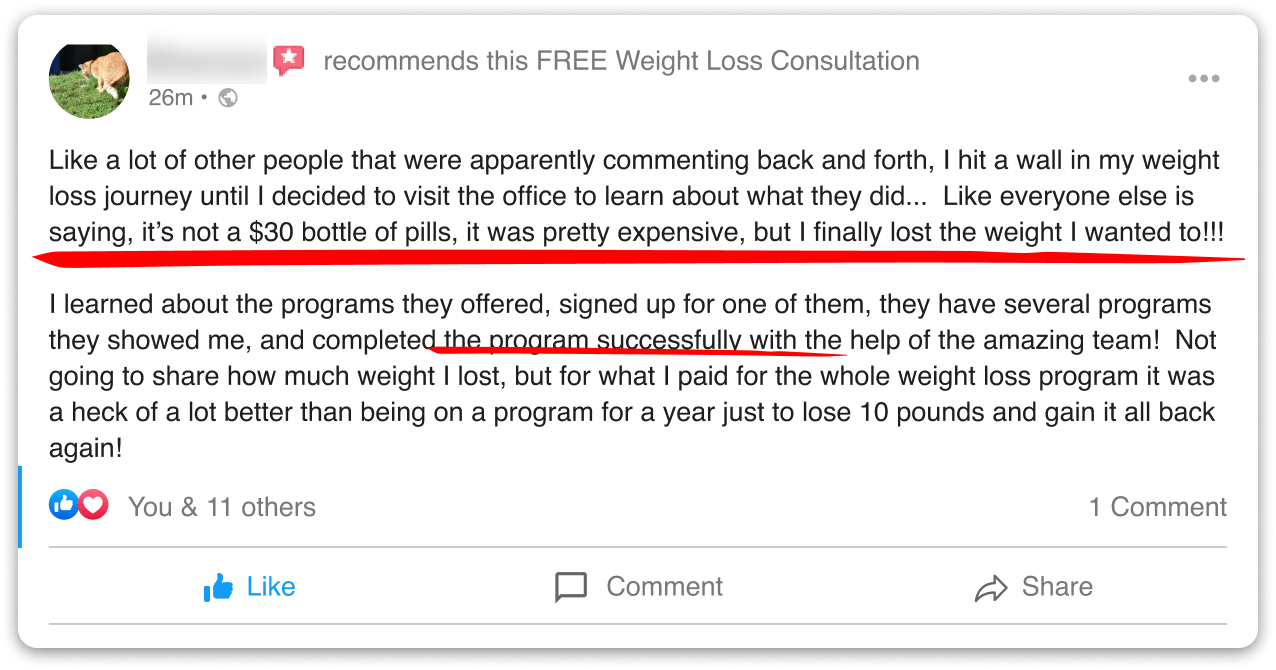1276x670 pixels.
Task: Expand the "1 Comment" thread
Action: (x=1157, y=507)
